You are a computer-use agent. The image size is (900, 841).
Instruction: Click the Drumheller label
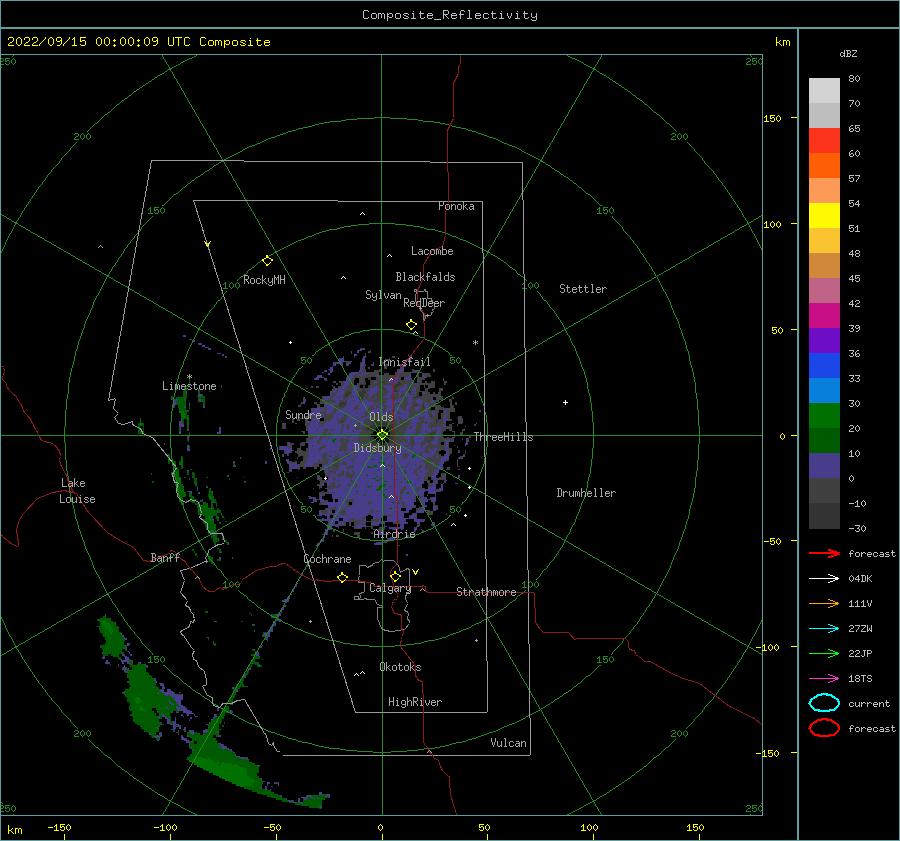point(586,493)
